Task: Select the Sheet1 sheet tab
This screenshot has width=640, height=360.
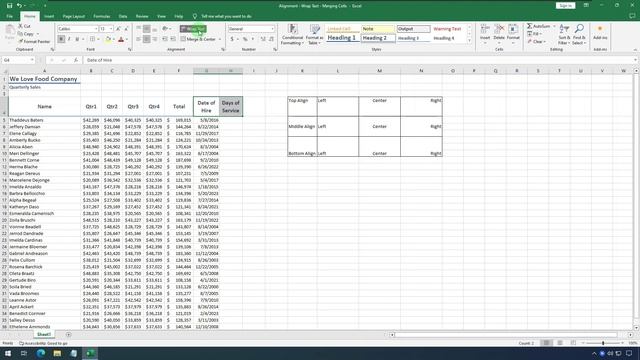Action: [x=44, y=334]
